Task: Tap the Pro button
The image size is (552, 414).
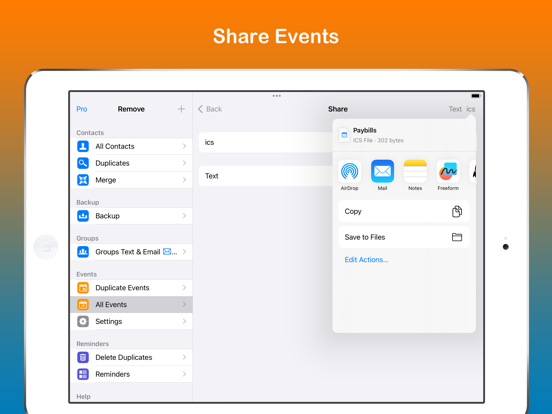Action: click(x=82, y=109)
